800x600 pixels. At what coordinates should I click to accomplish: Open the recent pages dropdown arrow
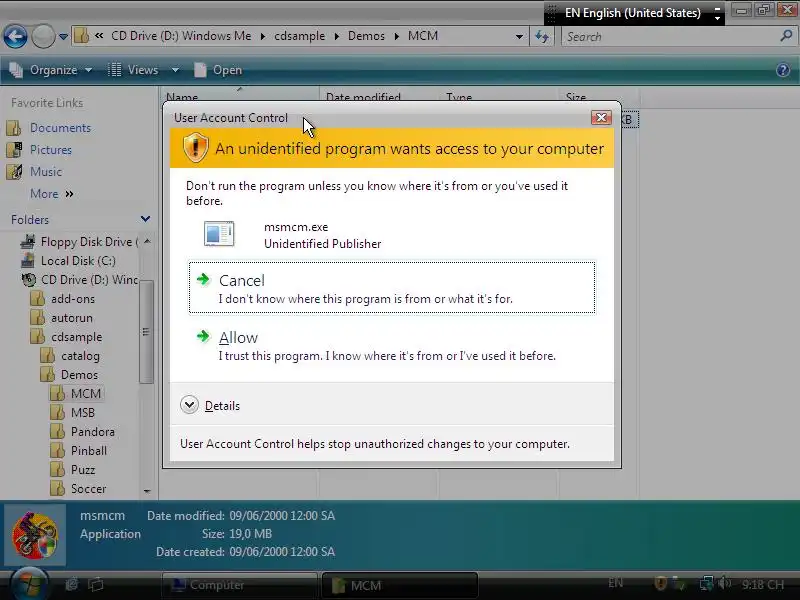[63, 37]
